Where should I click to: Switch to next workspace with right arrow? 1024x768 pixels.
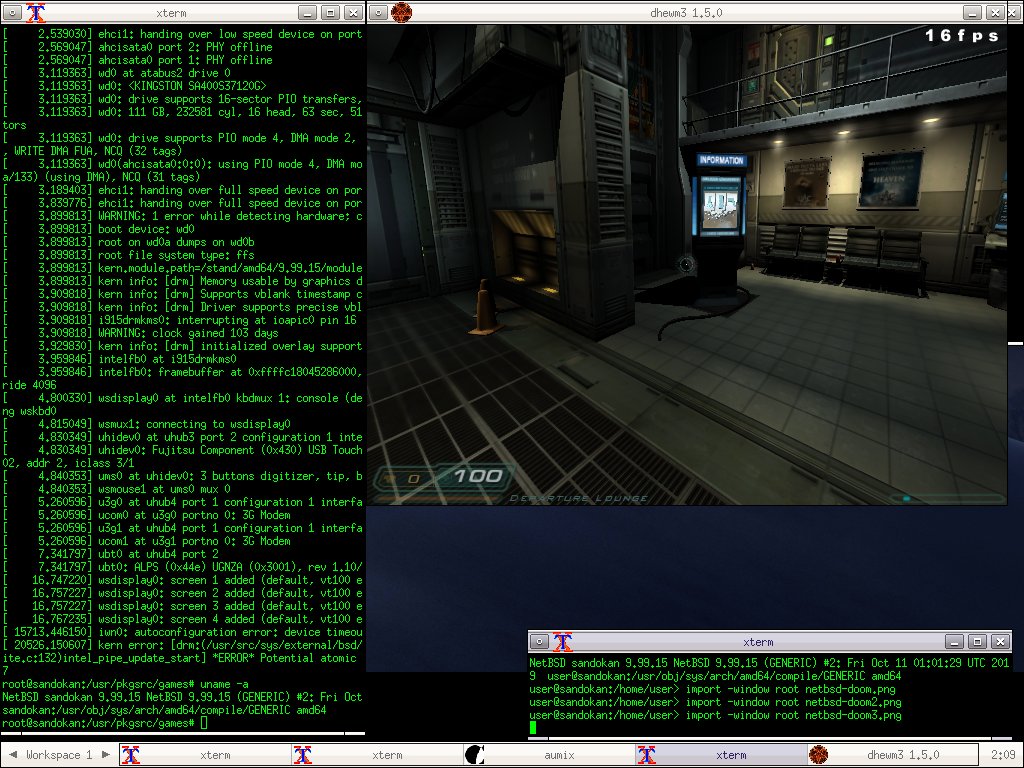(x=106, y=755)
